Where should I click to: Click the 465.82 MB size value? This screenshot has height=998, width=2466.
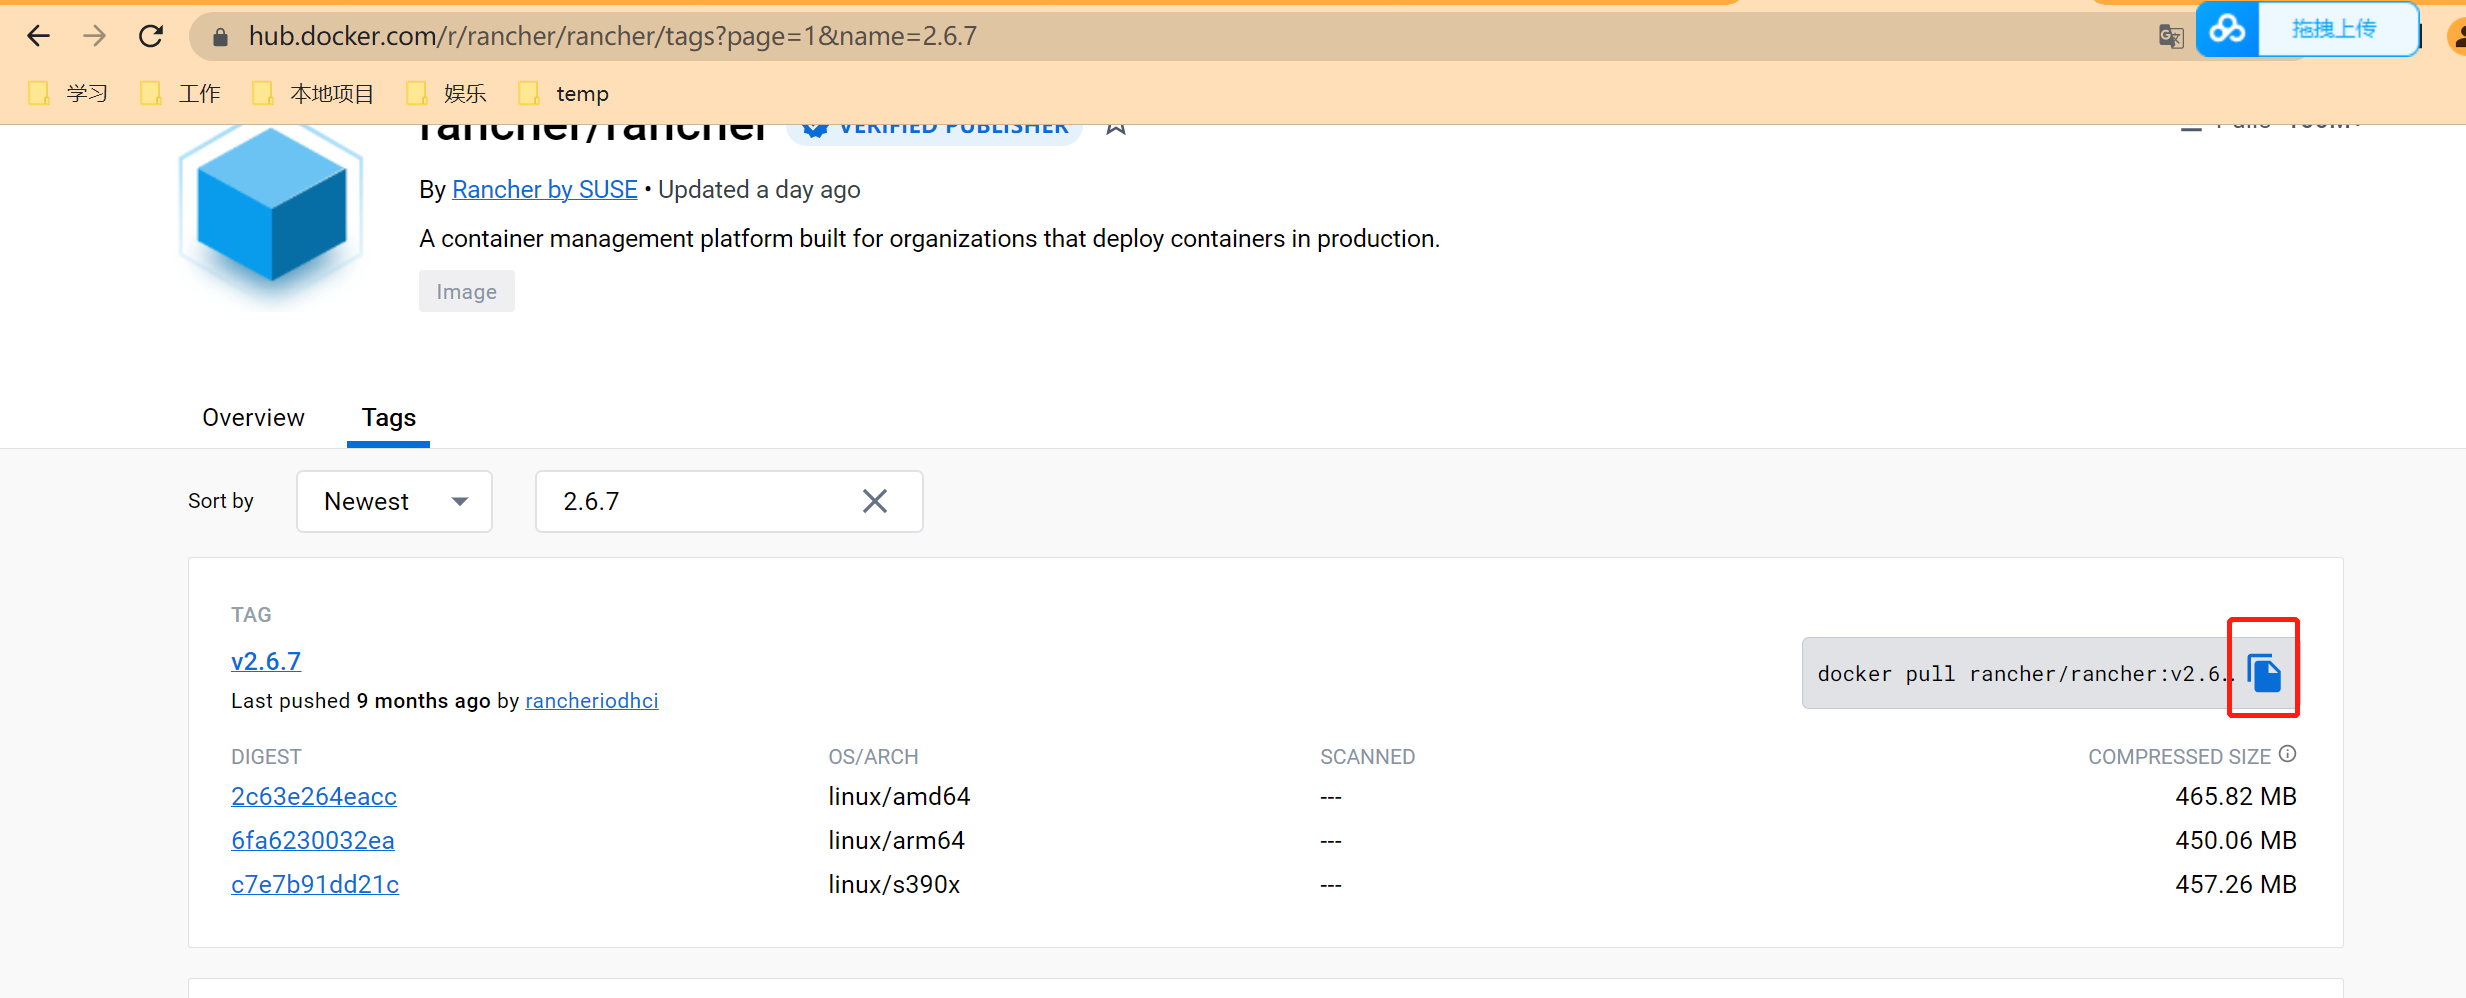click(2235, 797)
